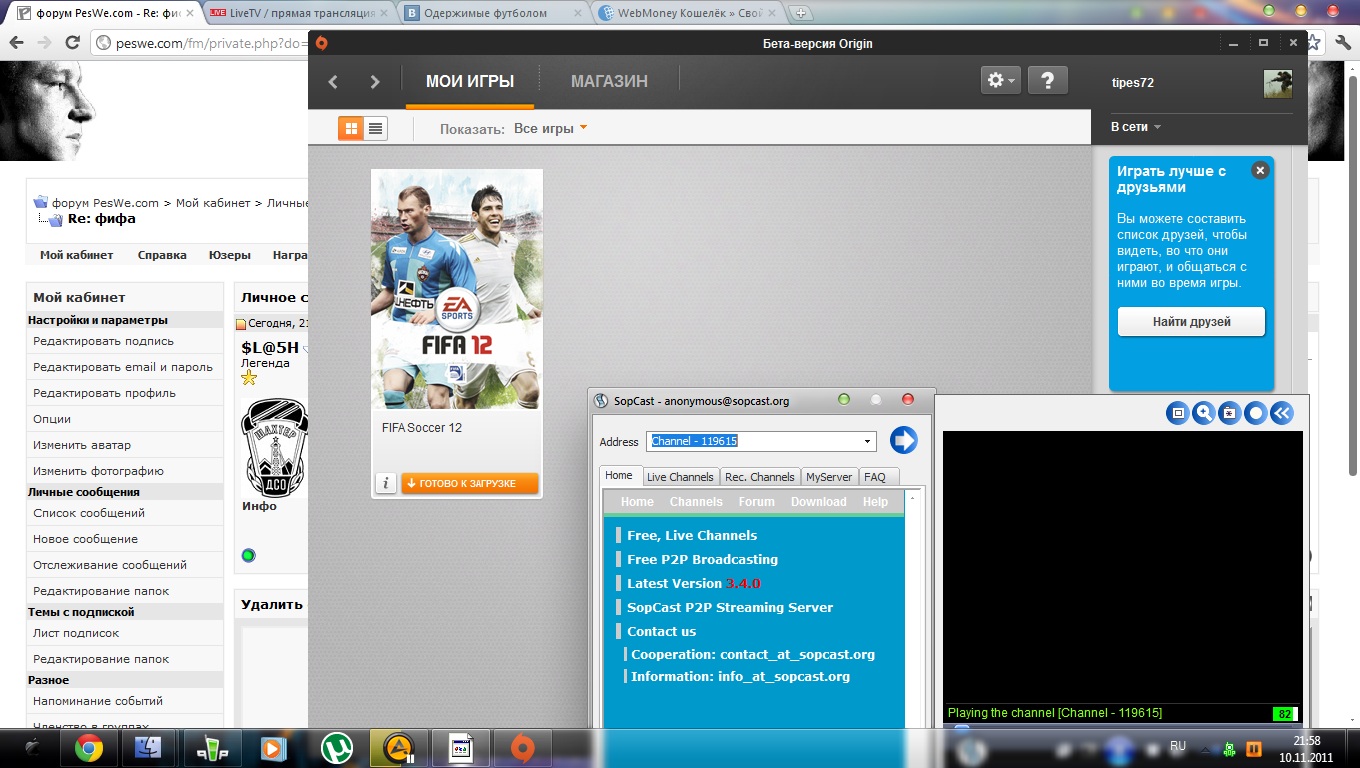Screen dimensions: 1360x768
Task: Open 'Free P2P Broadcasting' link
Action: (x=702, y=559)
